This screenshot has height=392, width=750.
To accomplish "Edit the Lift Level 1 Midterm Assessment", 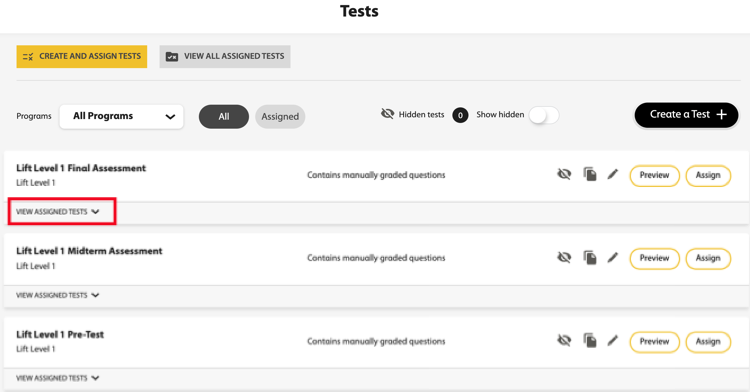I will coord(613,258).
